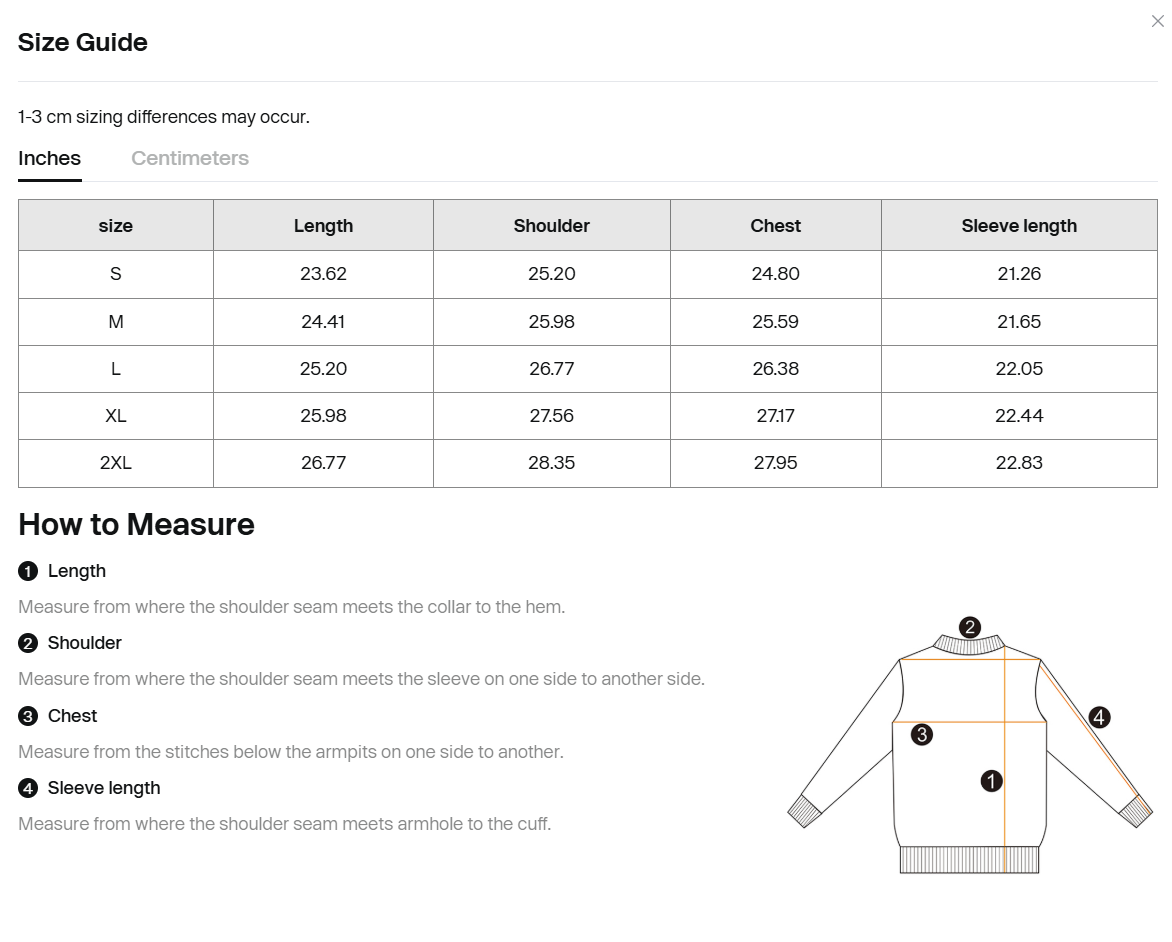
Task: Select the 2XL size row label
Action: tap(116, 463)
